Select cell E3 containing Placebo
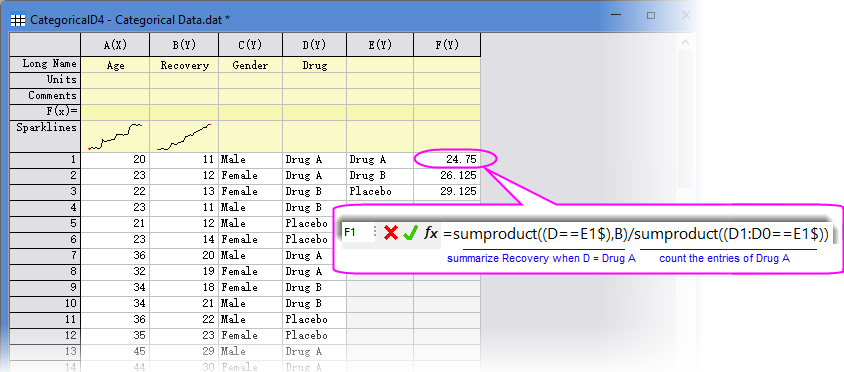 (x=380, y=192)
